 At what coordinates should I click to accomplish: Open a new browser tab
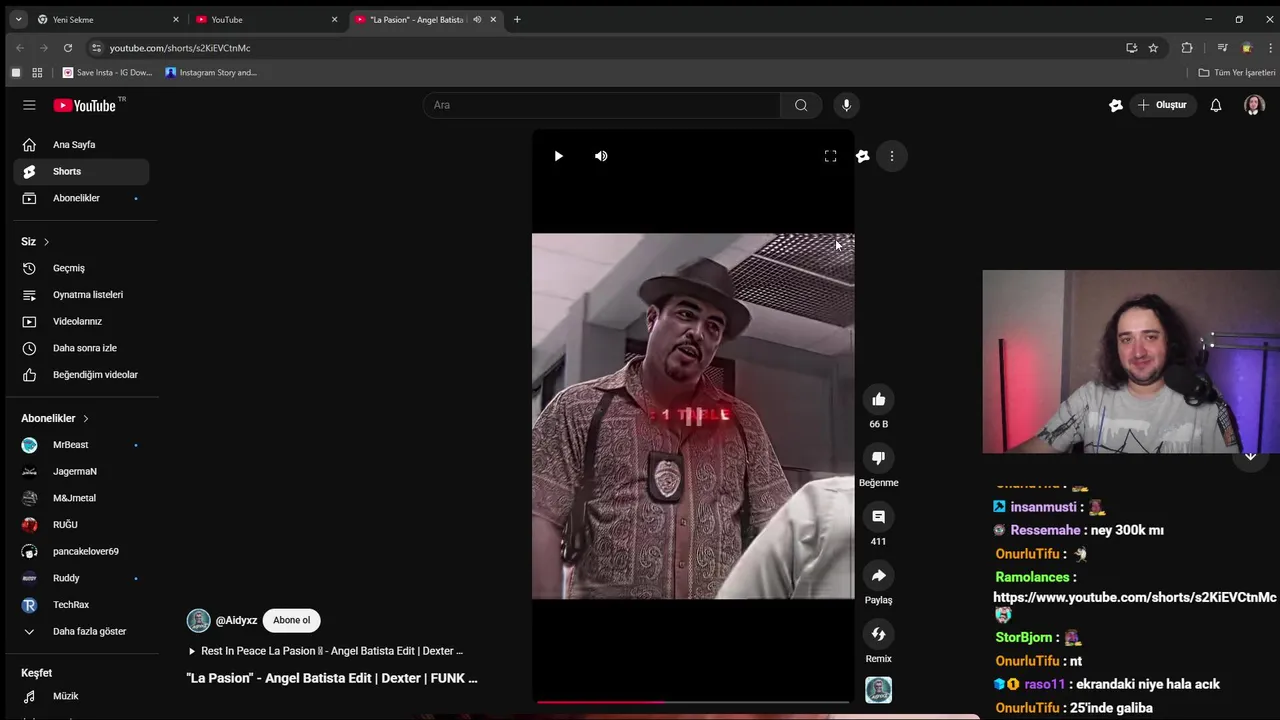pyautogui.click(x=517, y=19)
